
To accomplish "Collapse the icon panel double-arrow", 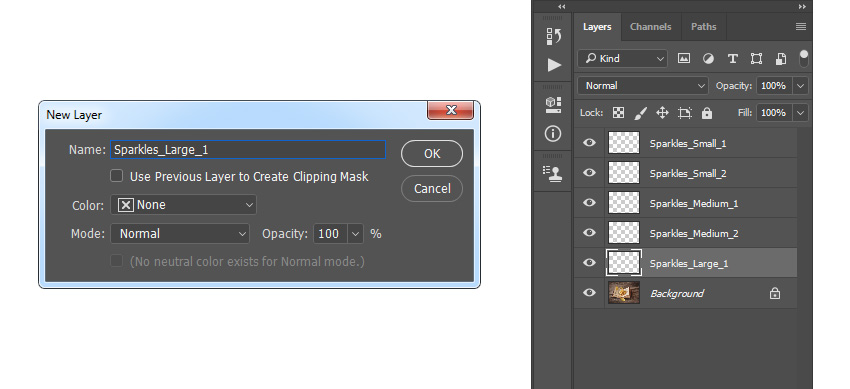I will click(x=562, y=7).
